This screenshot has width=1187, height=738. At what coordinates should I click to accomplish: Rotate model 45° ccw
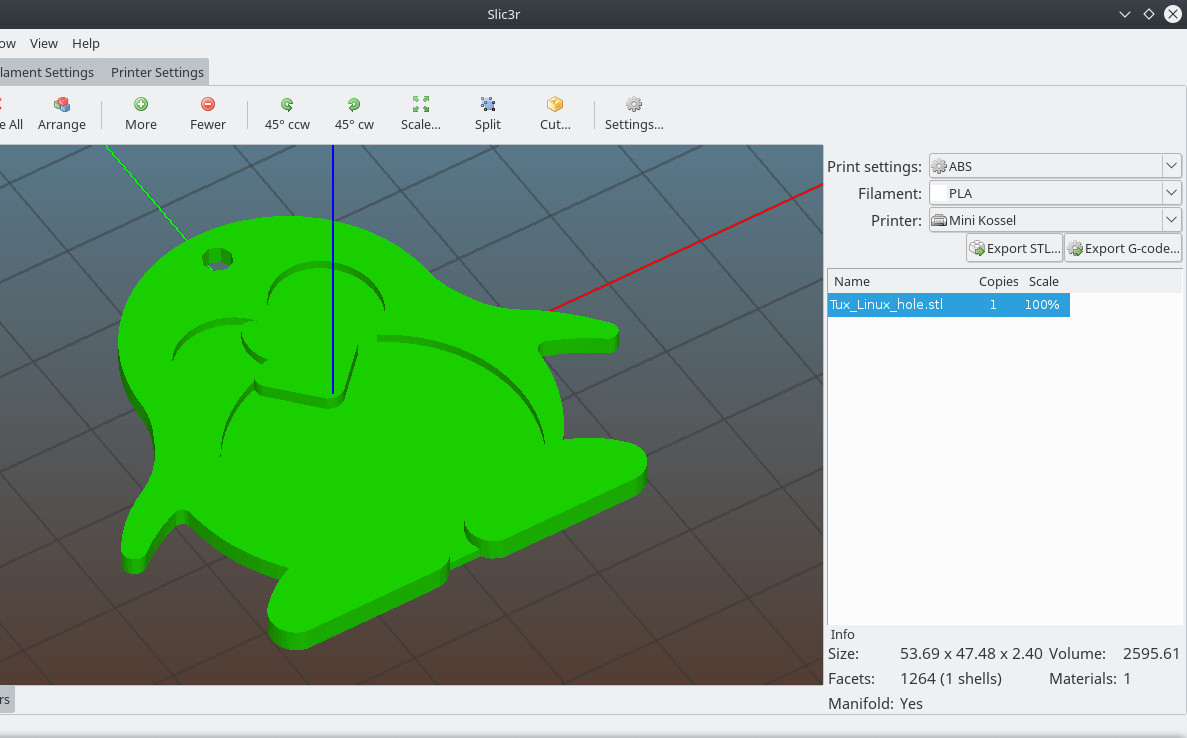pos(287,114)
